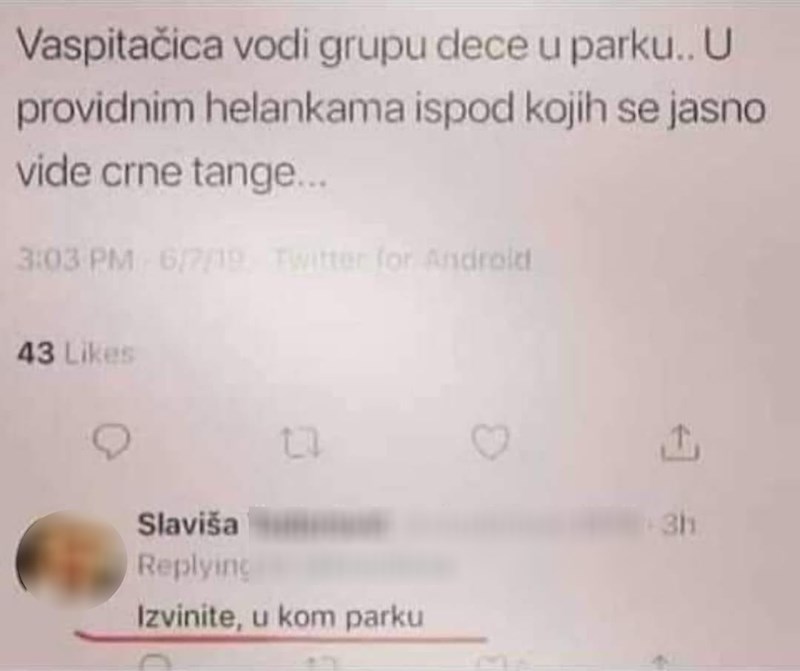Viewport: 800px width, 671px height.
Task: Open the blurred handle after Replying to
Action: pos(352,566)
